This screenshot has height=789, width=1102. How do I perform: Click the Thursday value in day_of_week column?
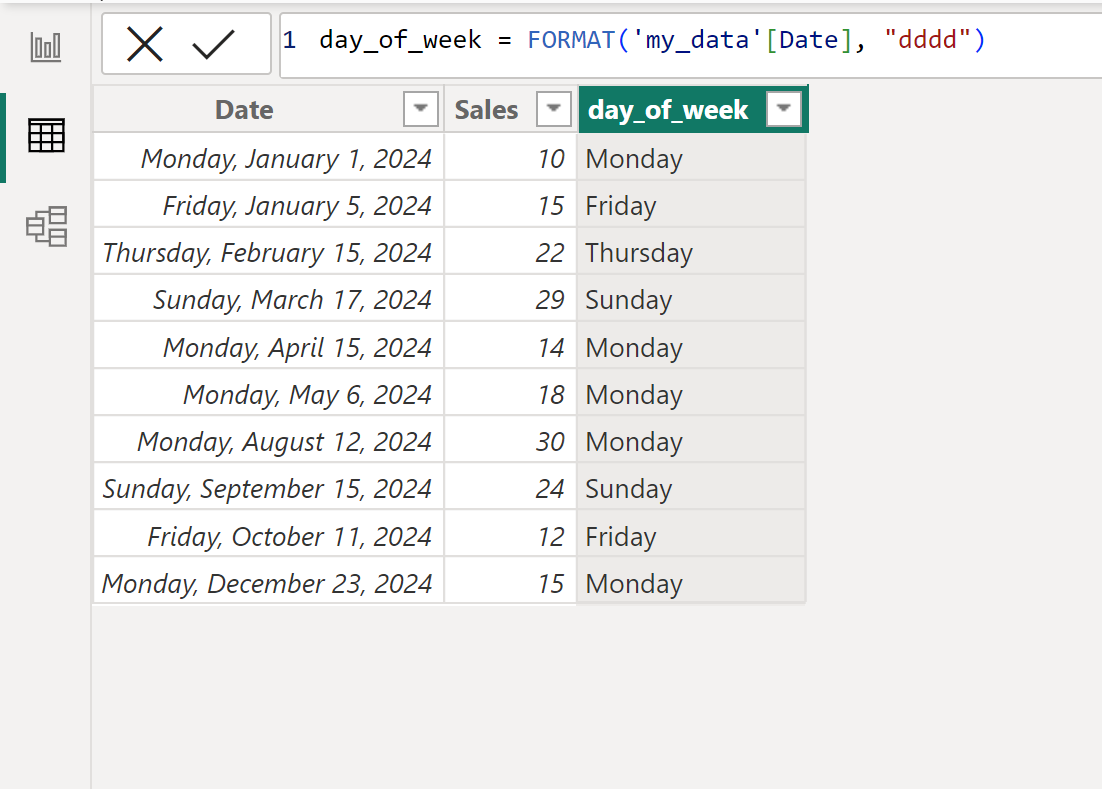[x=638, y=252]
